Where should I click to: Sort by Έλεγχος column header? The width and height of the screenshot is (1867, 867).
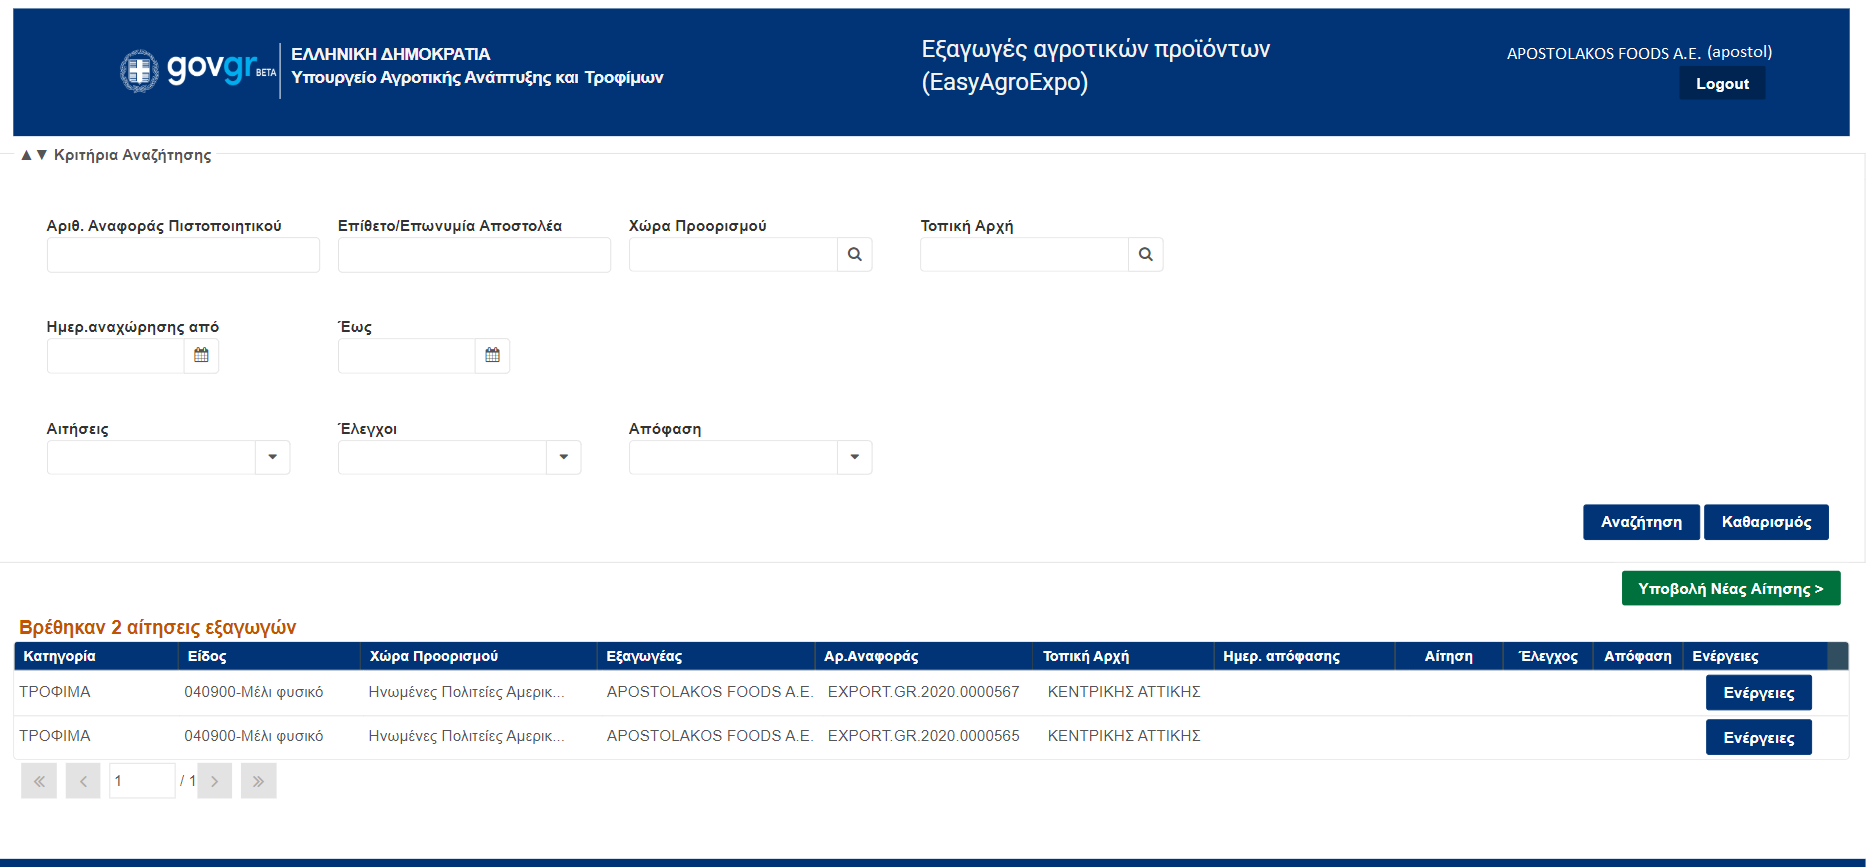pyautogui.click(x=1548, y=656)
